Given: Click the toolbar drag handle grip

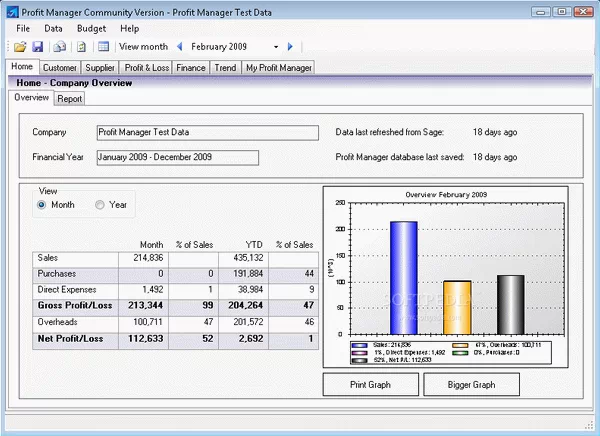Looking at the screenshot, I should (x=8, y=47).
